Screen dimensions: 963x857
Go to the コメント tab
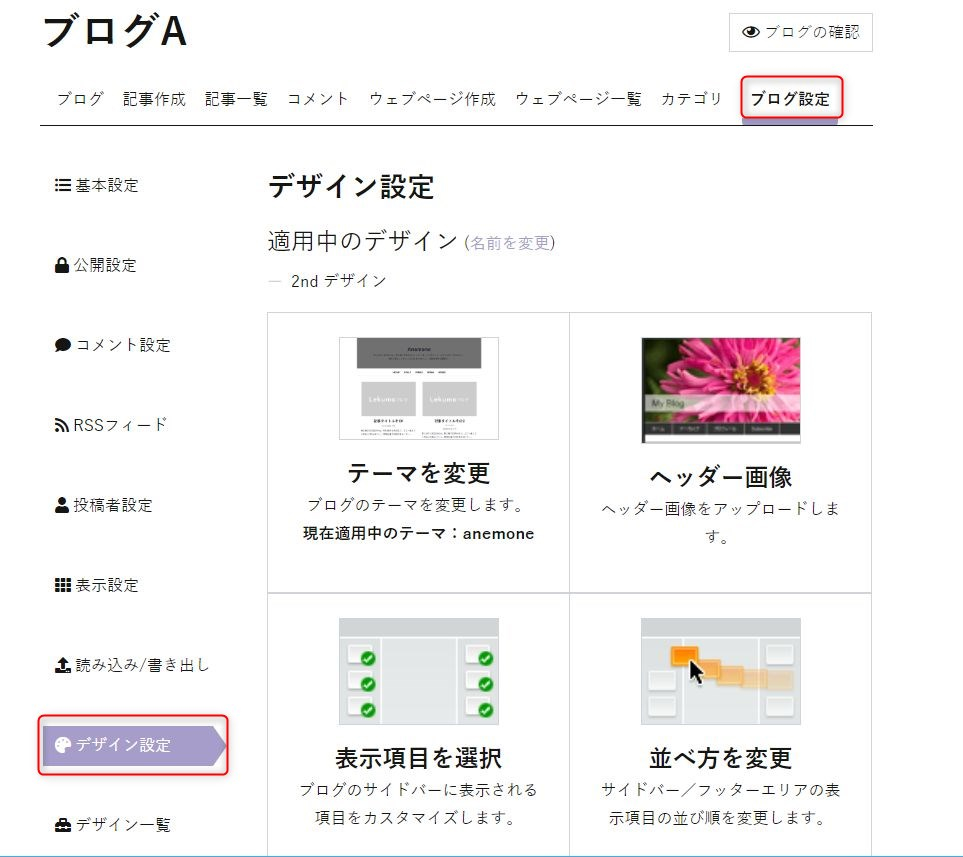(x=318, y=99)
